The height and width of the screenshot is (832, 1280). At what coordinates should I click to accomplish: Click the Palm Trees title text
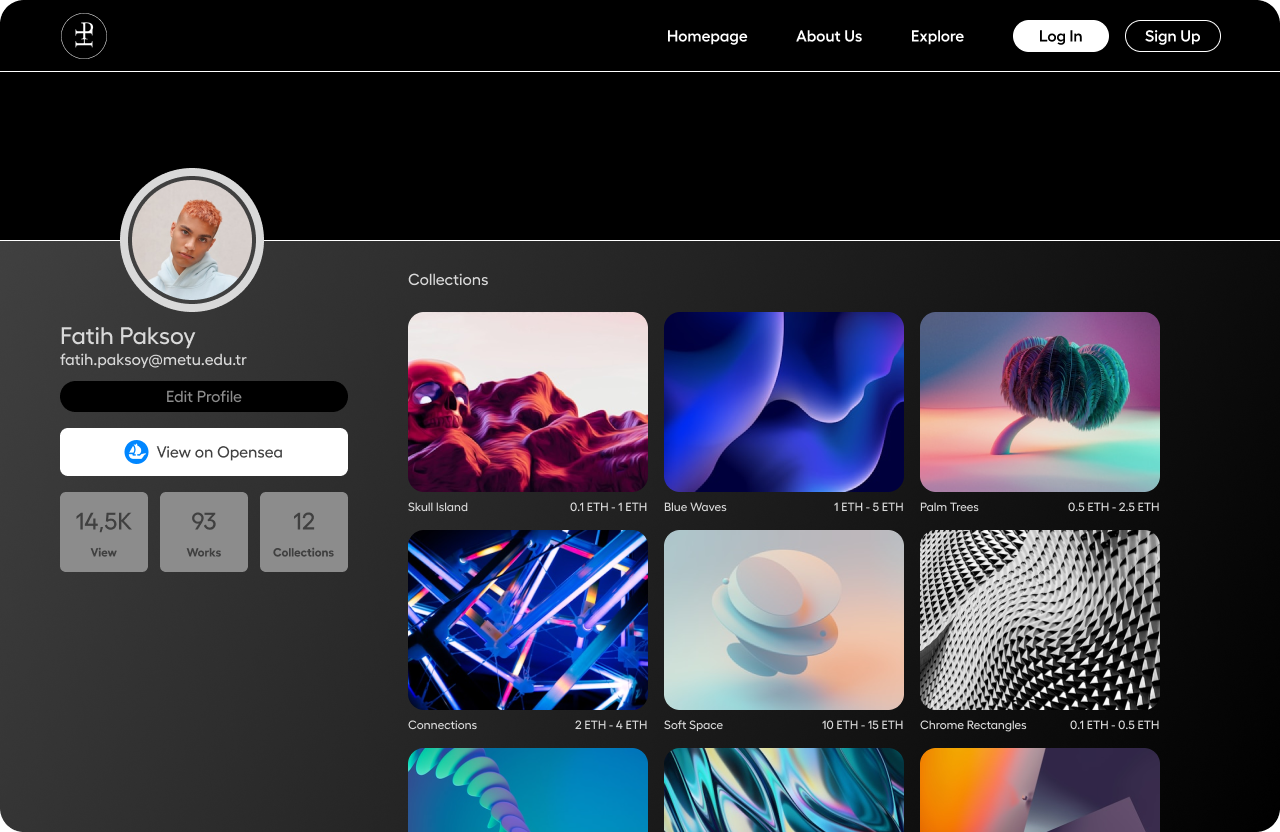tap(949, 507)
